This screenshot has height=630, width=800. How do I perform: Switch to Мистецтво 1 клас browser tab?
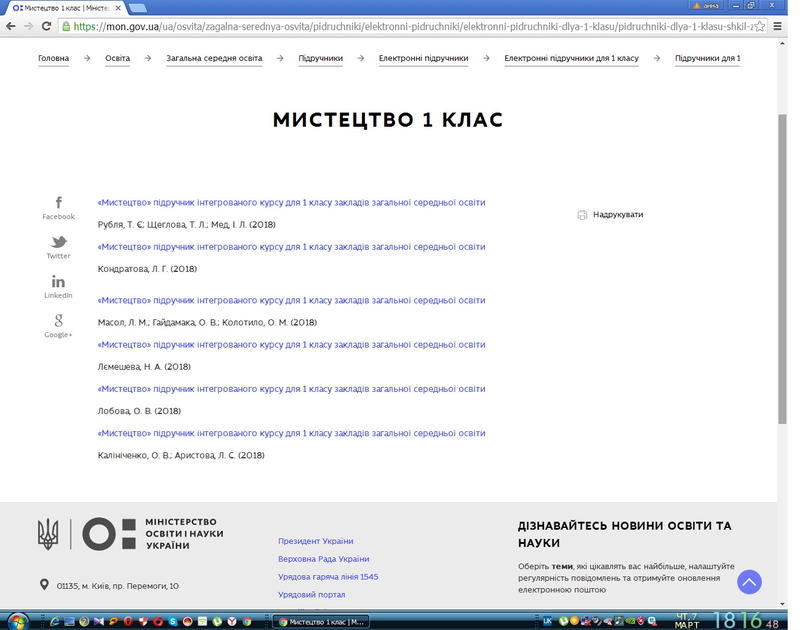click(64, 8)
